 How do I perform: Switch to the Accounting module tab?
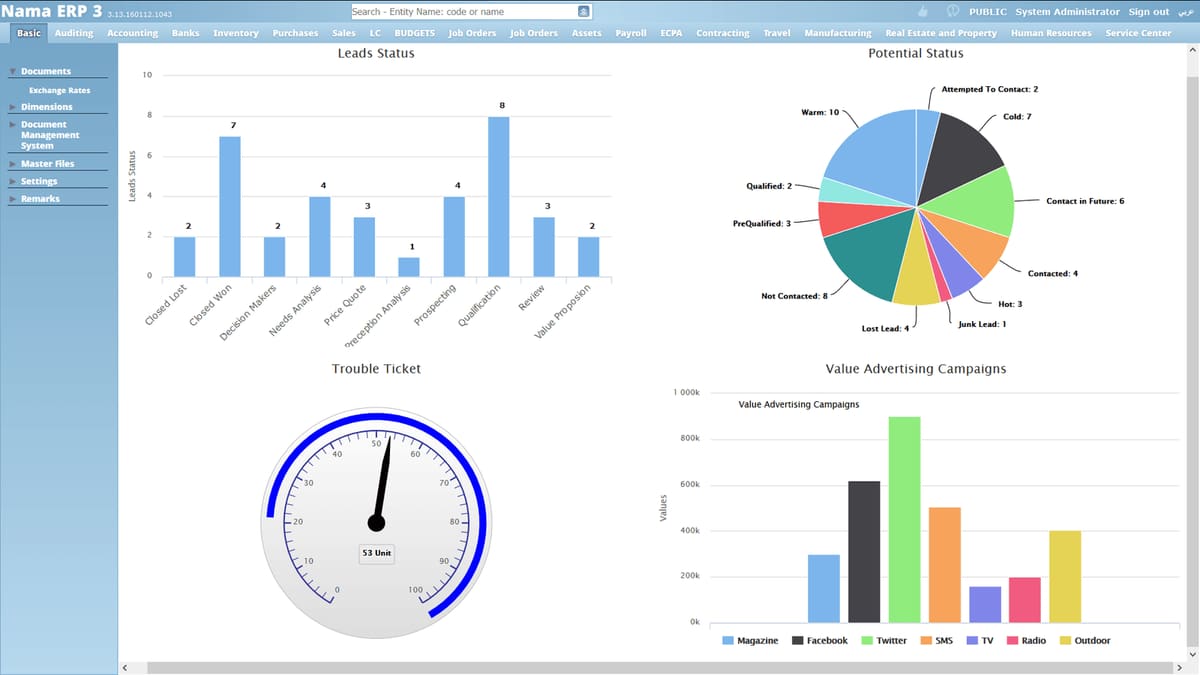click(133, 33)
